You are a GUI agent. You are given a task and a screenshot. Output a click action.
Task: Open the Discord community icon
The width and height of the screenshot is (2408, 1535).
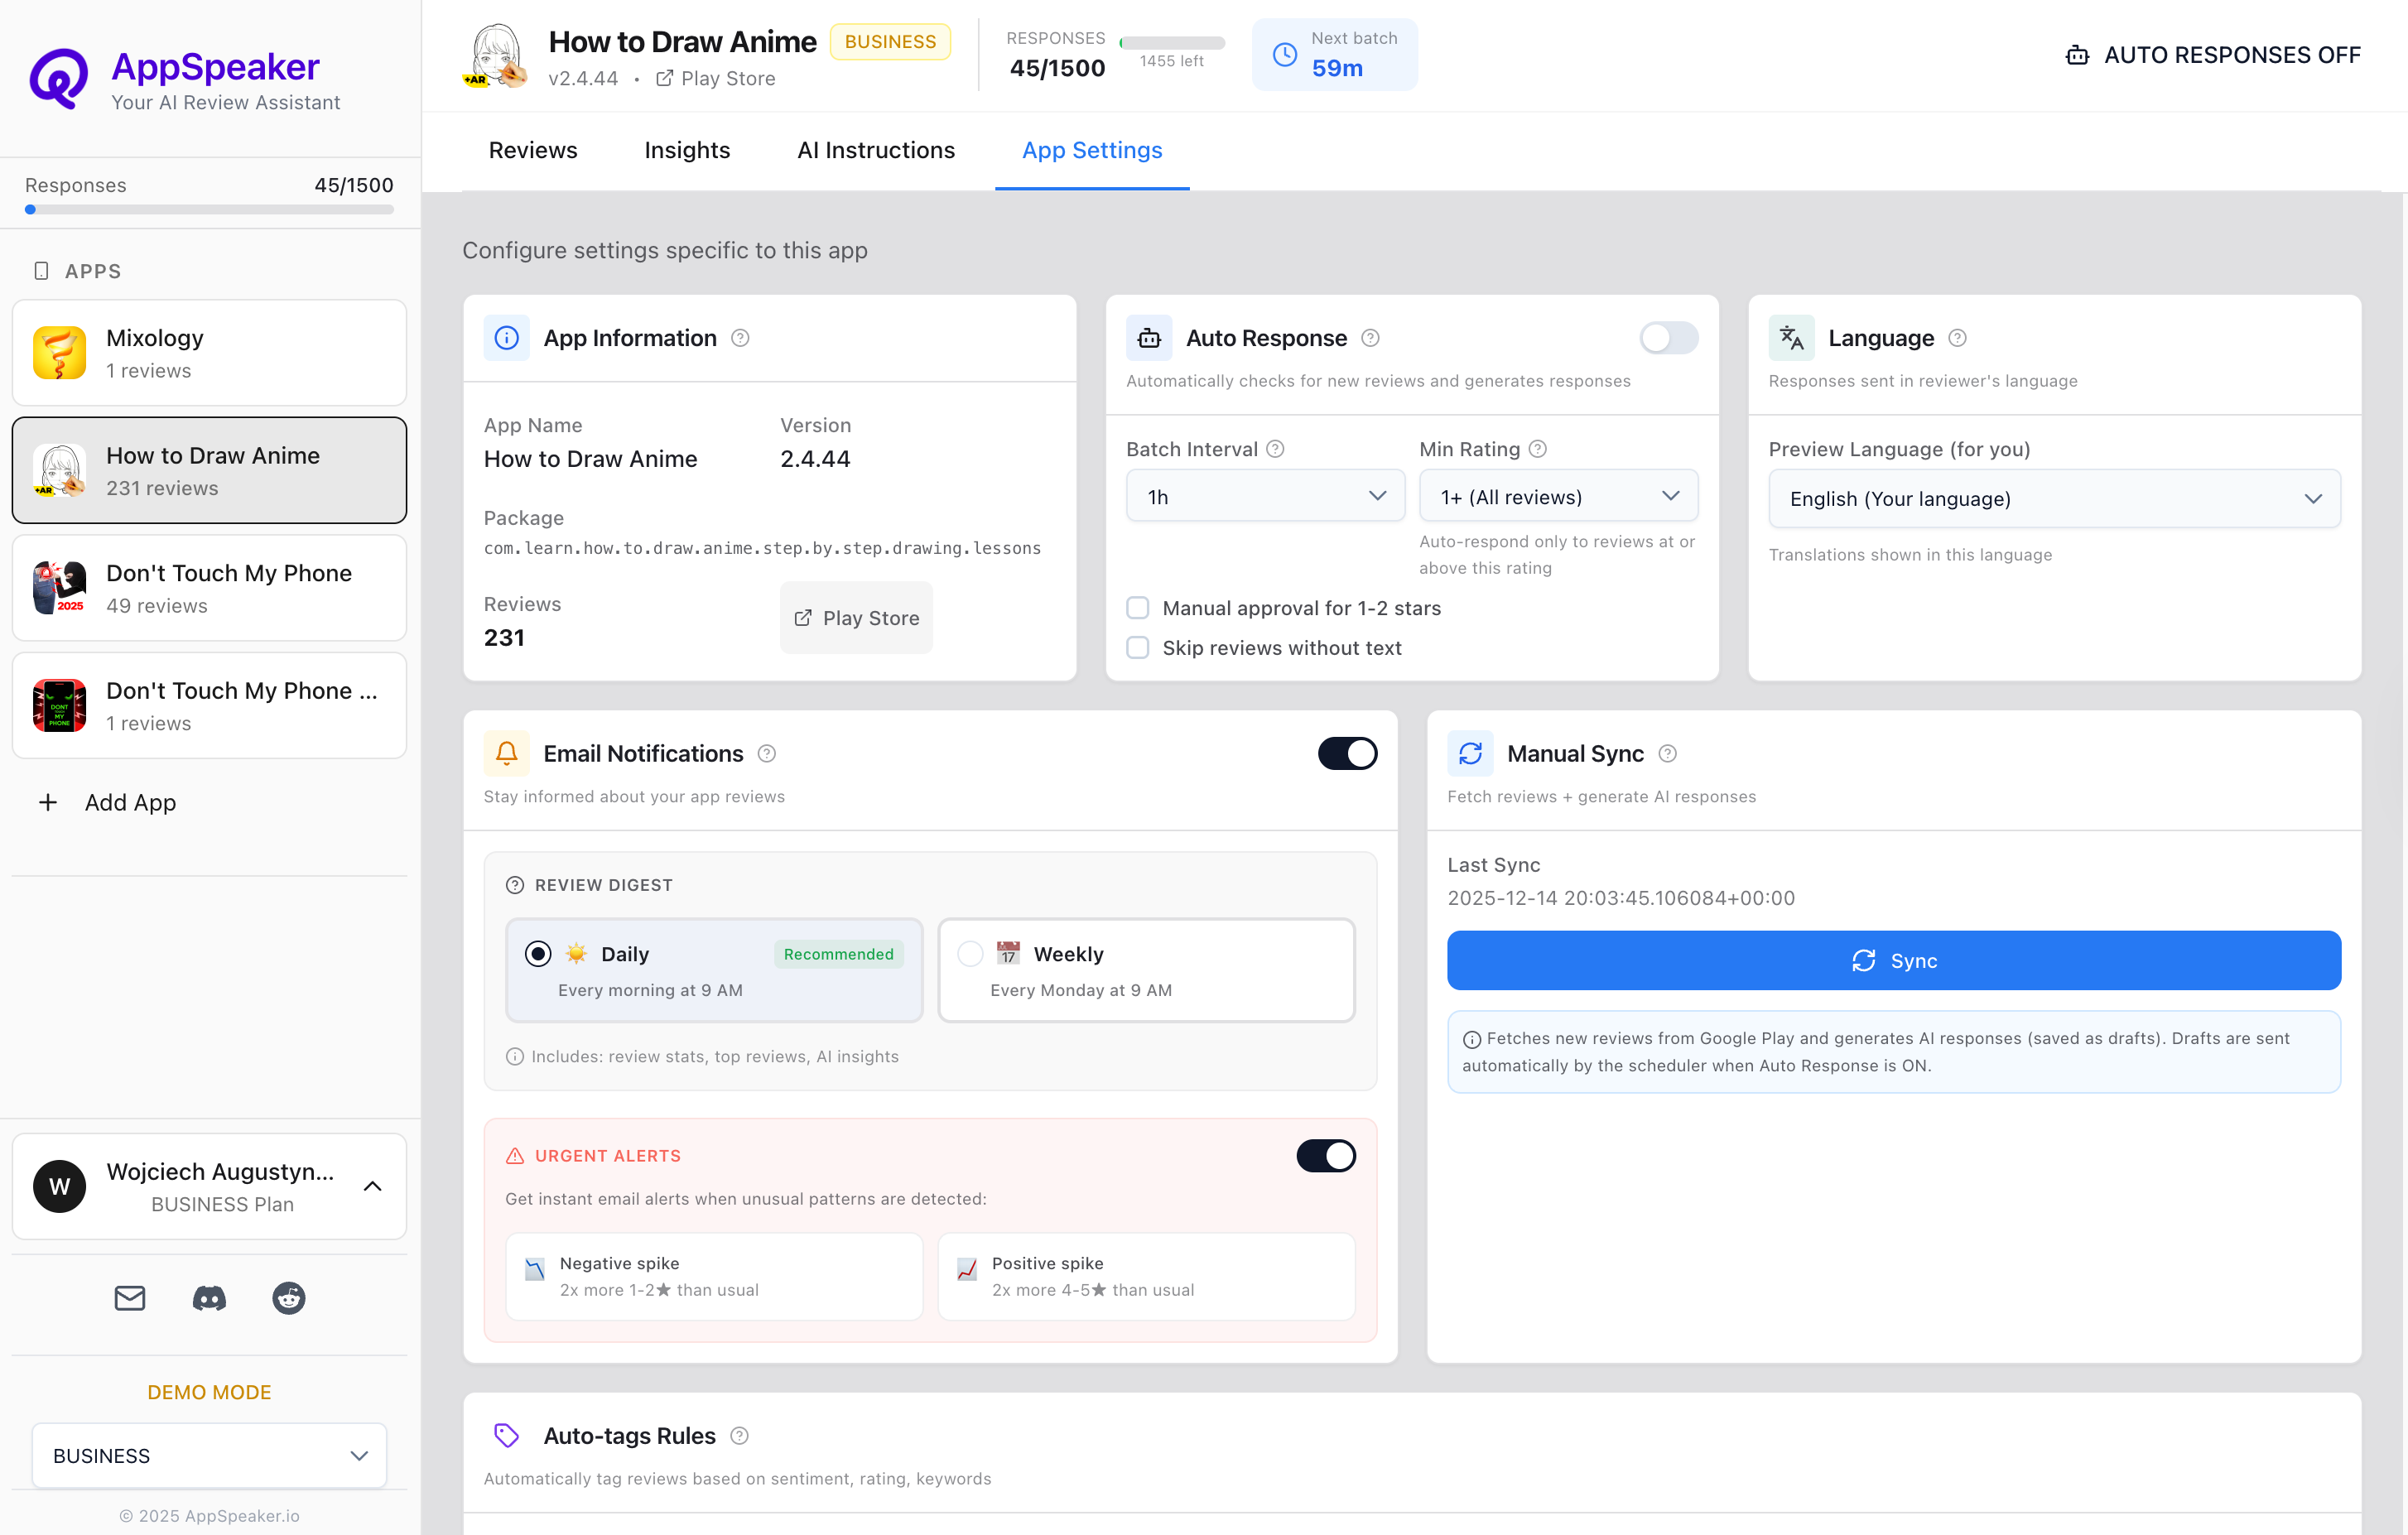[x=209, y=1298]
